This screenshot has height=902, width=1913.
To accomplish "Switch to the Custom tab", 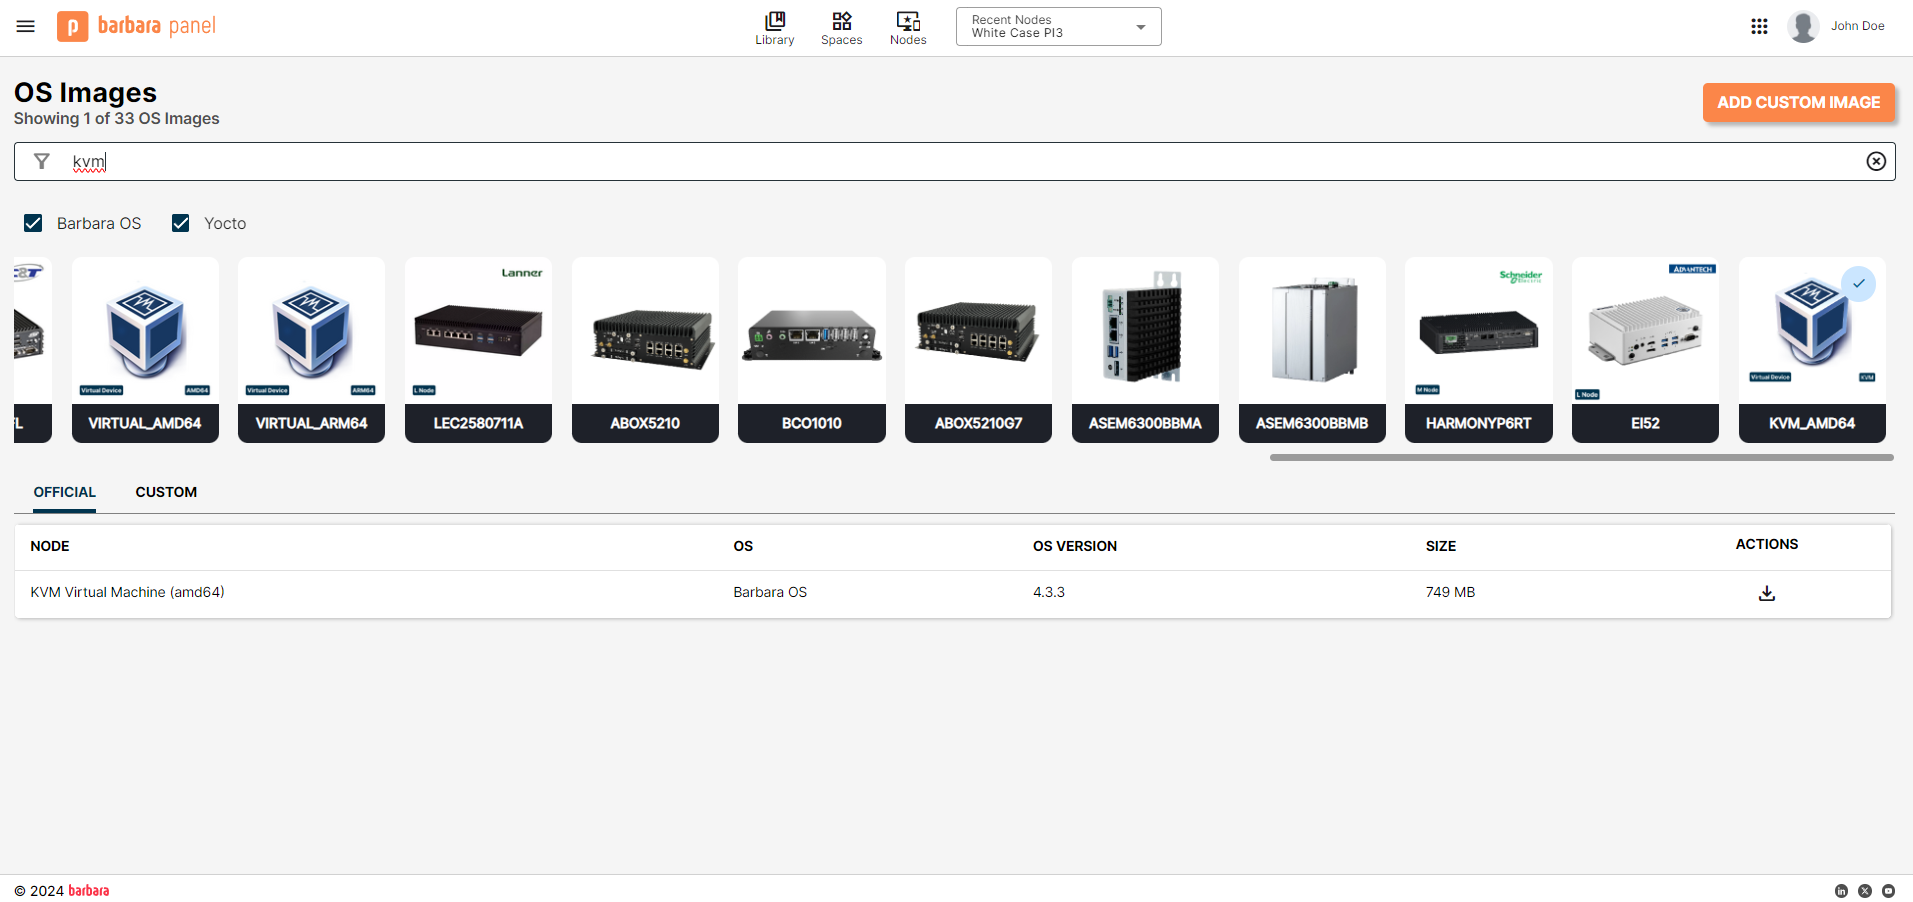I will pyautogui.click(x=166, y=492).
